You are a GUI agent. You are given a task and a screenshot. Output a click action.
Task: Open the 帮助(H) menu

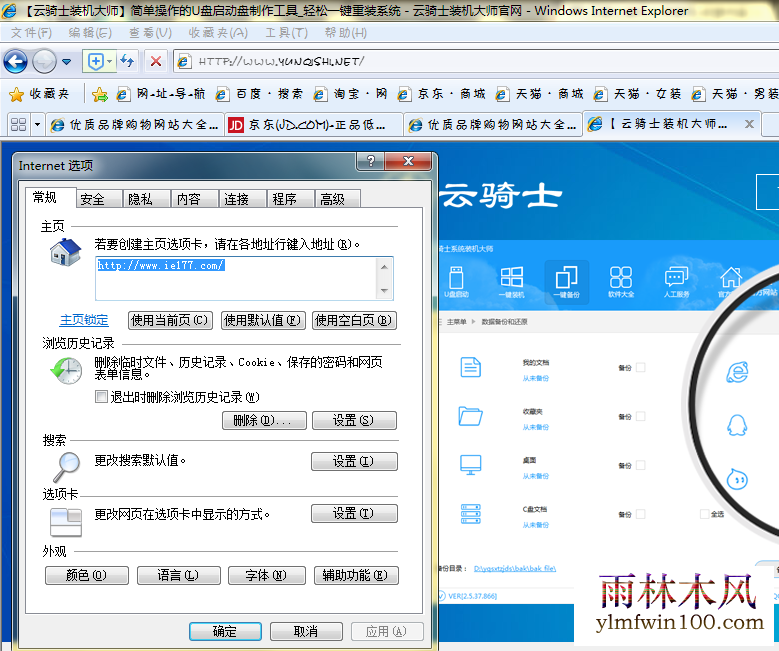point(346,33)
